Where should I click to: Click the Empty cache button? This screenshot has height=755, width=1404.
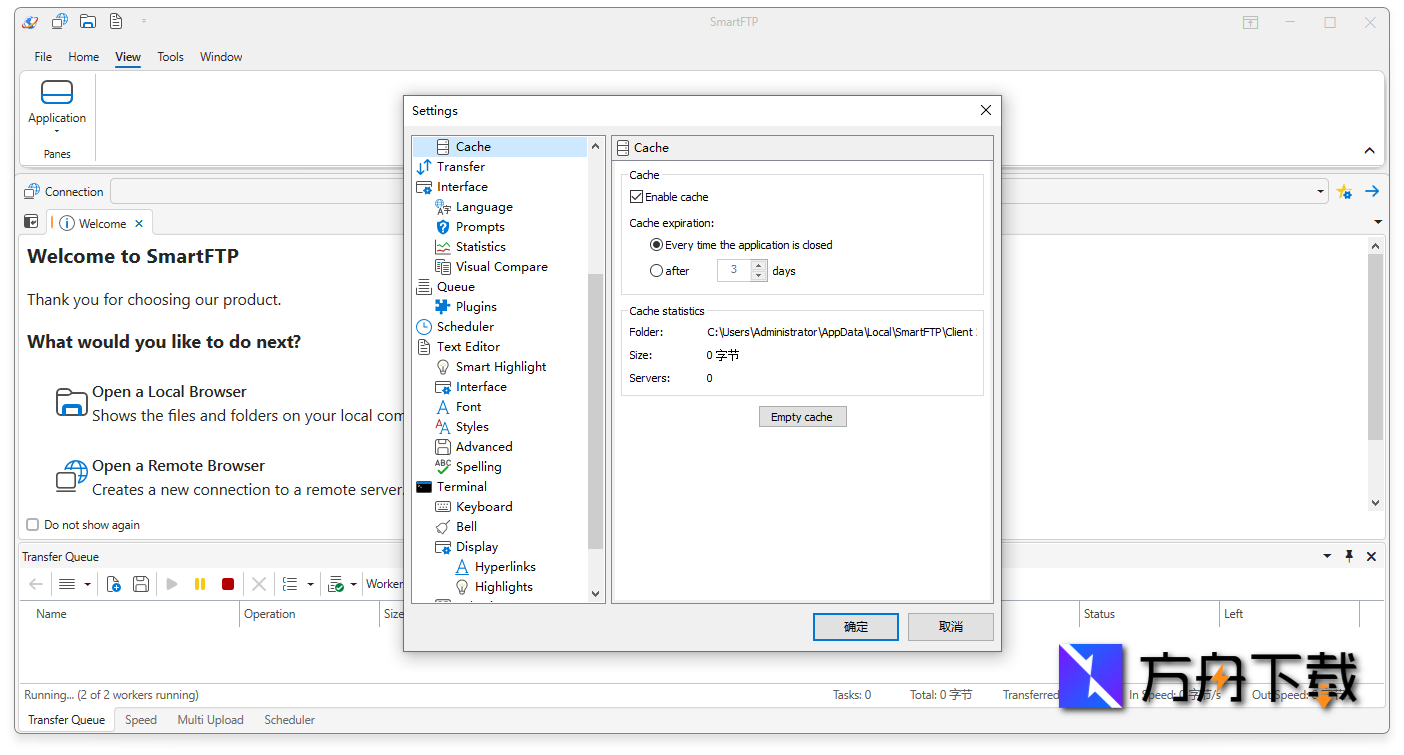pyautogui.click(x=802, y=417)
